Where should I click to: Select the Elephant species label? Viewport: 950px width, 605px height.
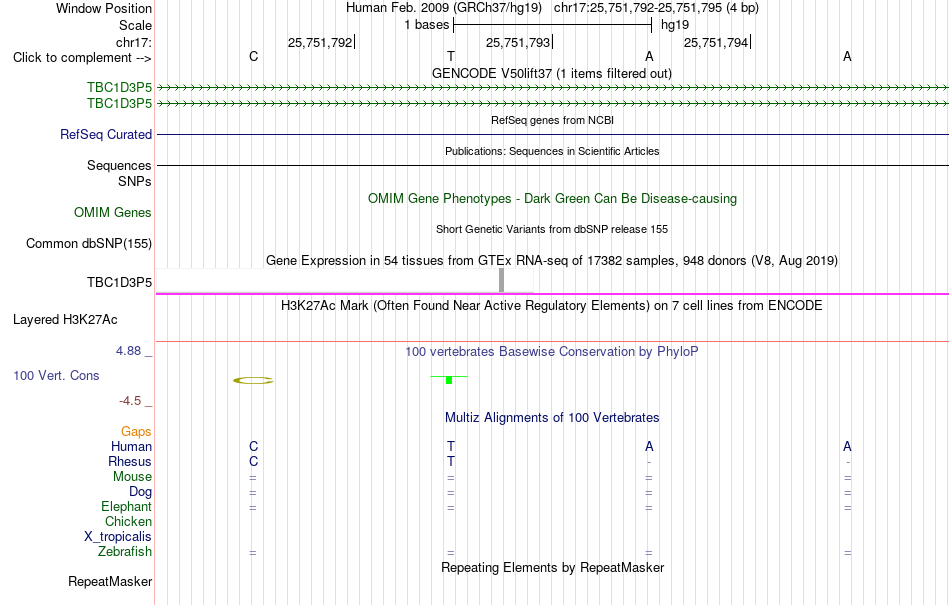coord(126,506)
